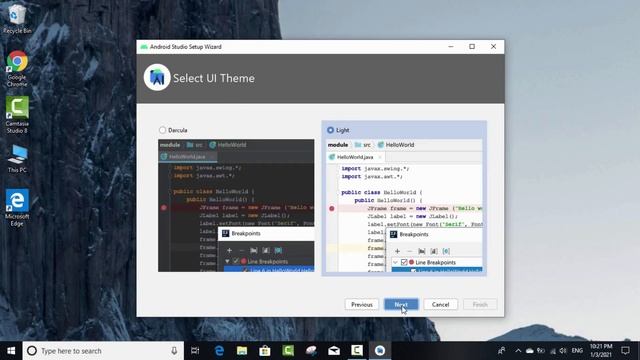Image resolution: width=640 pixels, height=360 pixels.
Task: Open volume control in system tray
Action: (563, 351)
